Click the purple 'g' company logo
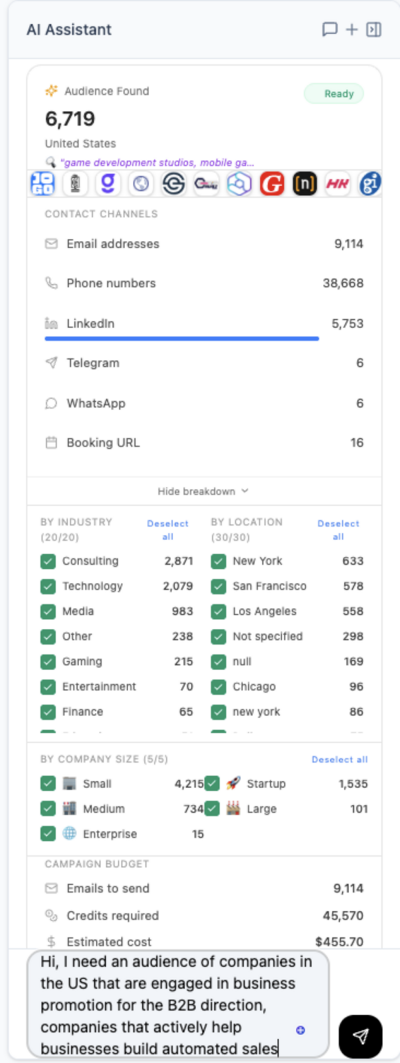400x1063 pixels. coord(108,183)
